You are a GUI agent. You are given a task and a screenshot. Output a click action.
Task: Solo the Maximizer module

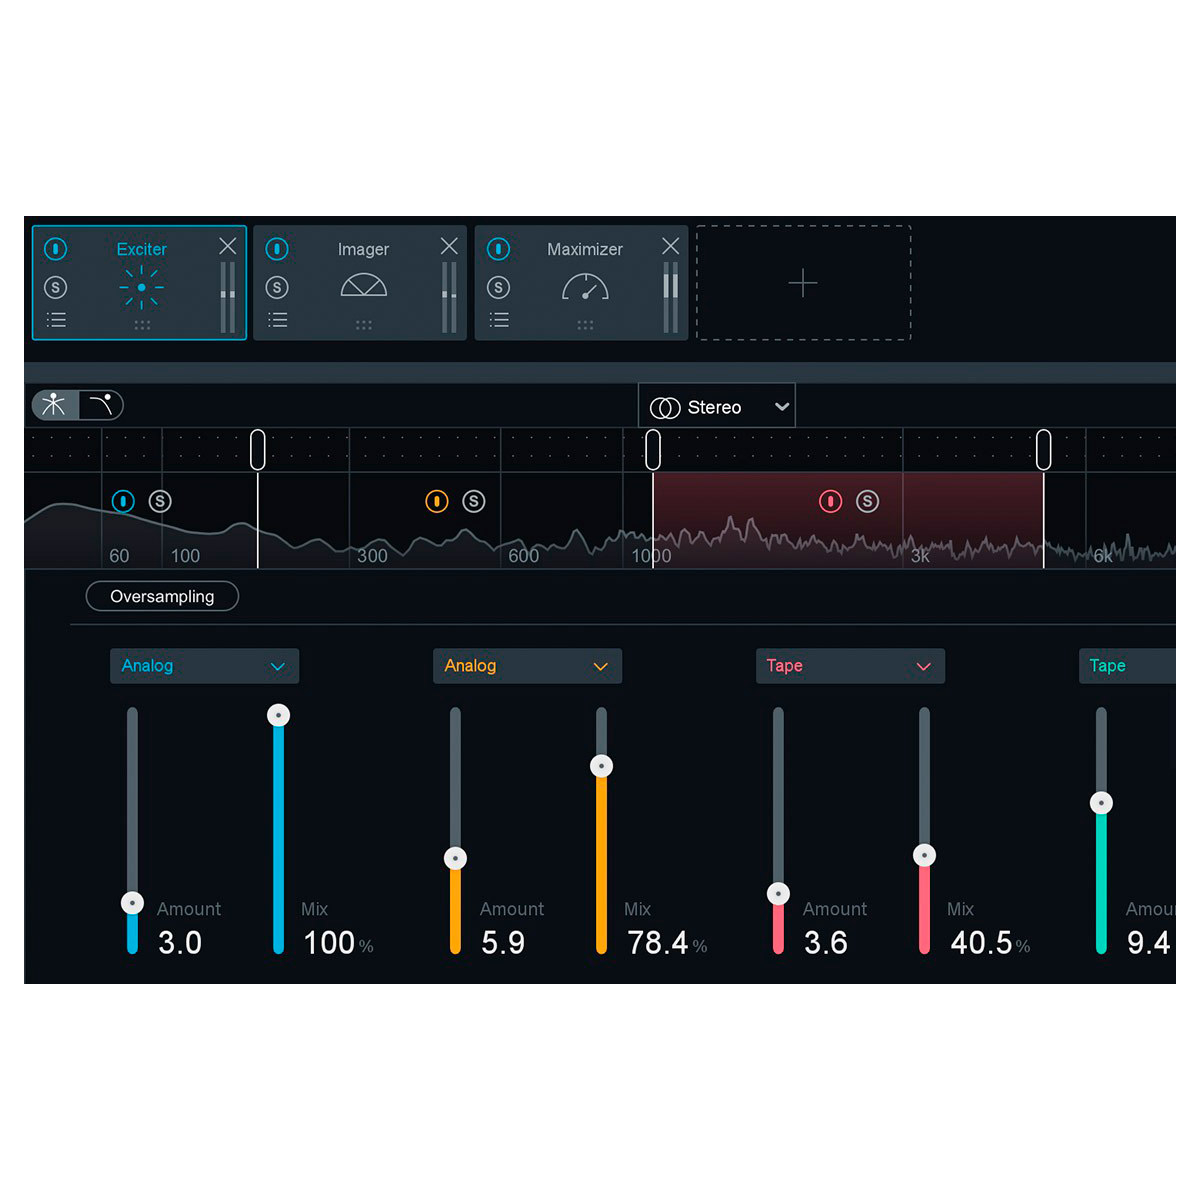tap(499, 287)
